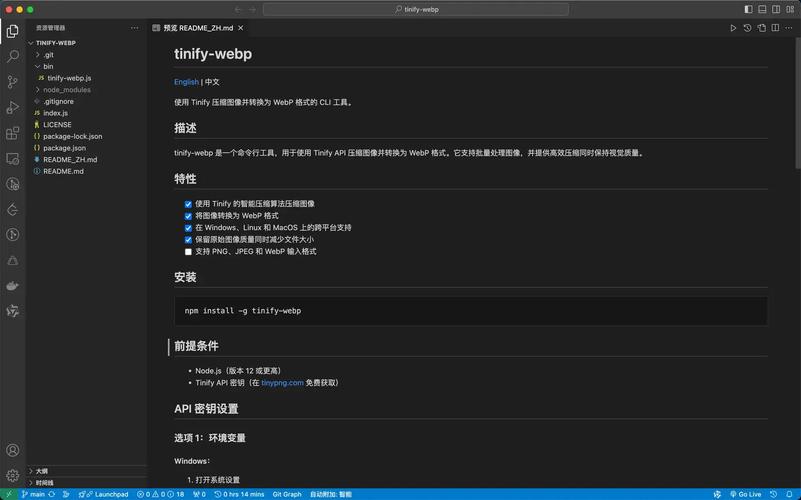801x500 pixels.
Task: Open customize layout icon in title bar
Action: [x=790, y=9]
